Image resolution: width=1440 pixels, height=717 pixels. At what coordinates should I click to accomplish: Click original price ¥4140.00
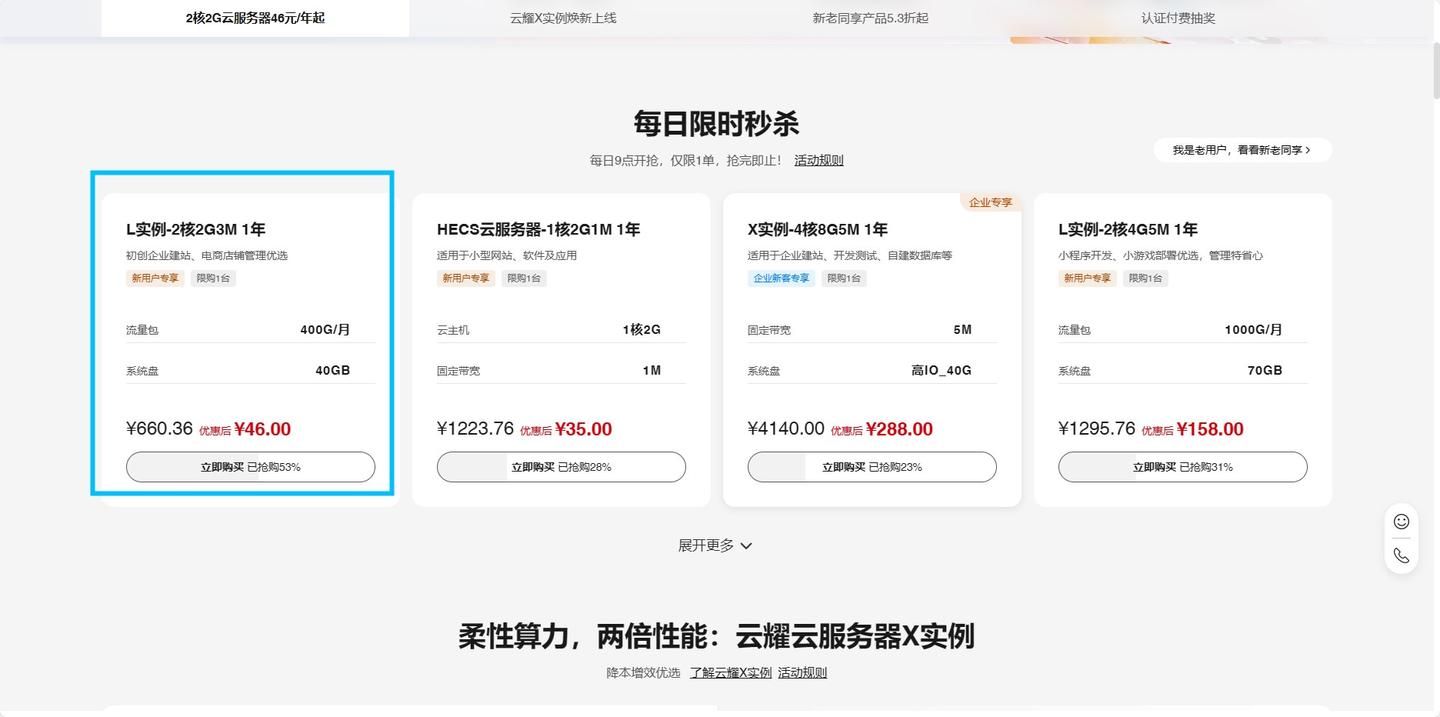(786, 429)
